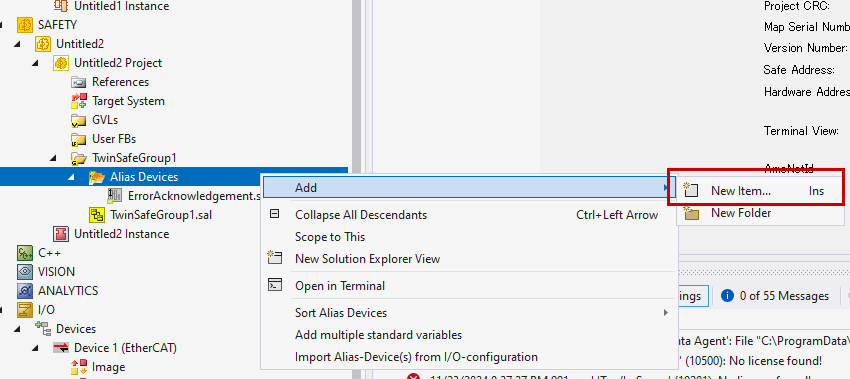This screenshot has width=850, height=379.
Task: Click the Image node icon
Action: point(79,367)
